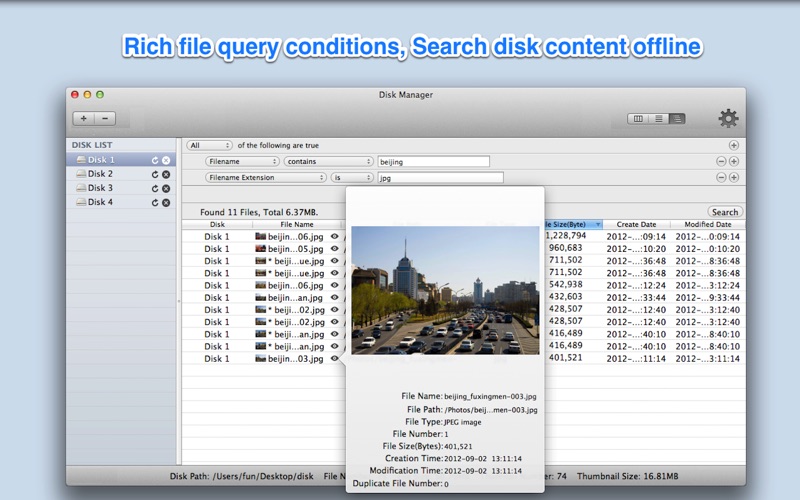The width and height of the screenshot is (800, 500).
Task: Switch to column view layout button
Action: tap(637, 119)
